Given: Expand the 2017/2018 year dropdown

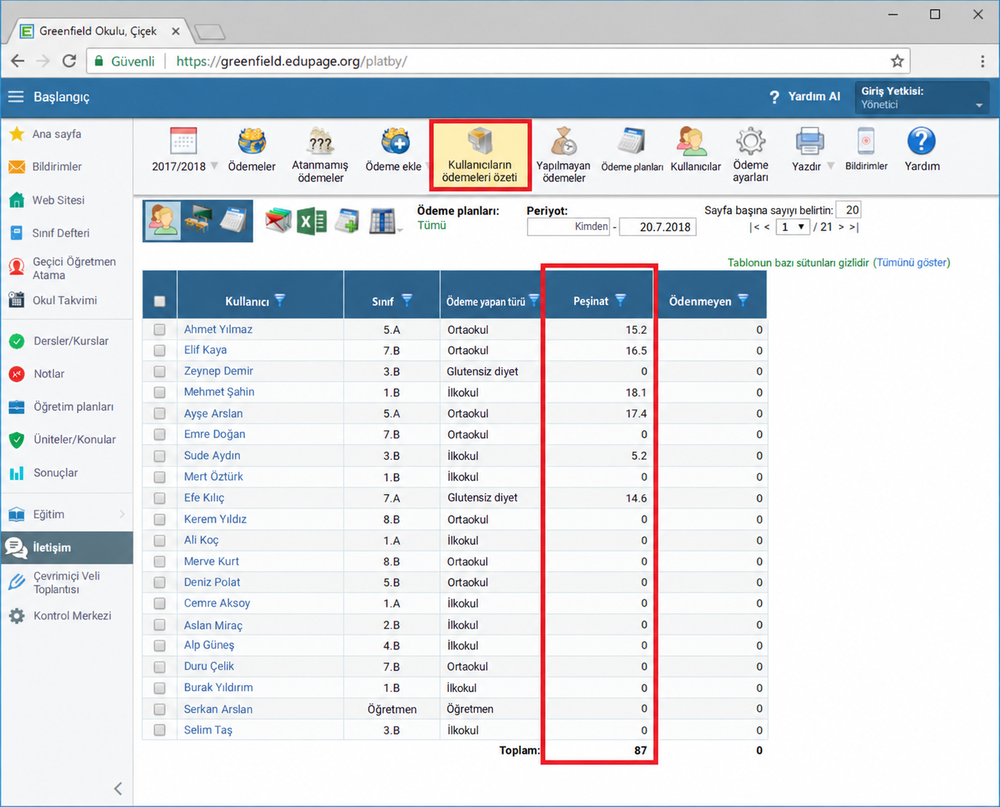Looking at the screenshot, I should coord(214,166).
